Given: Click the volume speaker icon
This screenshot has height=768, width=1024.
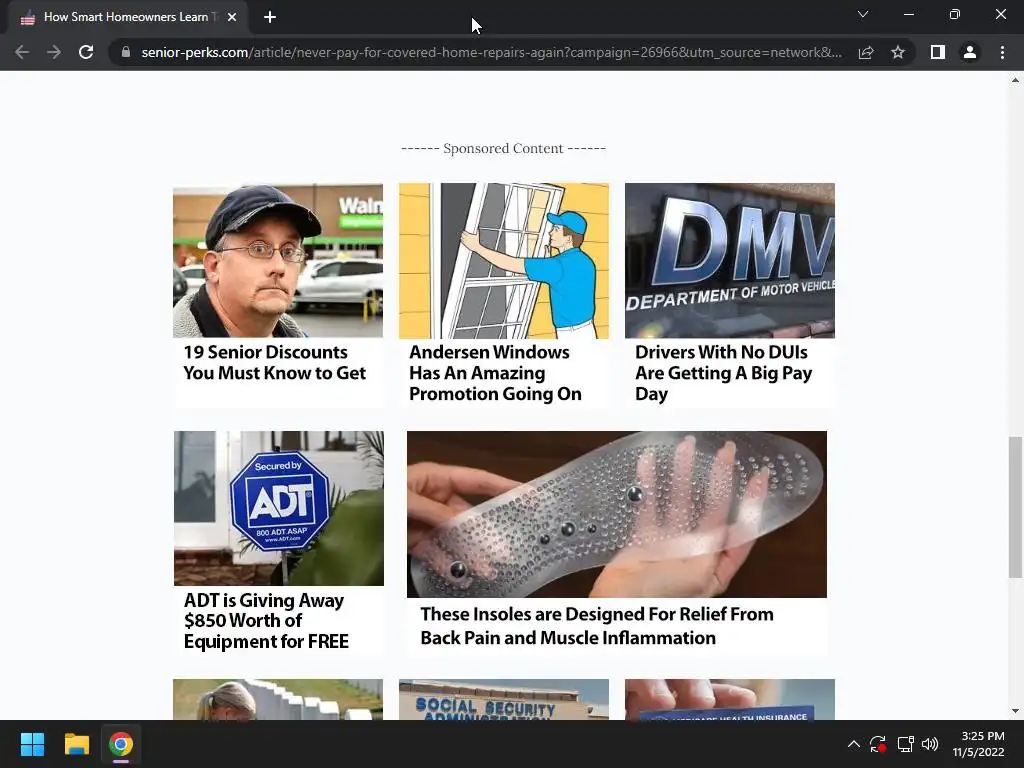Looking at the screenshot, I should click(x=930, y=744).
